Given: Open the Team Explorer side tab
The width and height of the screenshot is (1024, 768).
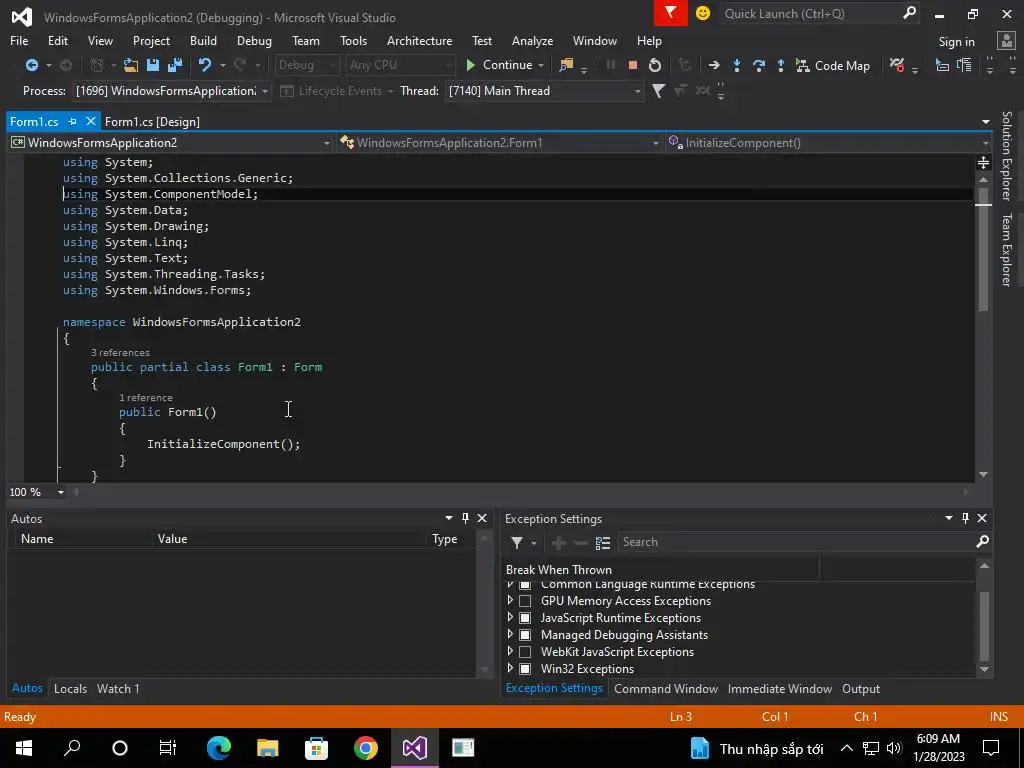Looking at the screenshot, I should coord(1006,249).
